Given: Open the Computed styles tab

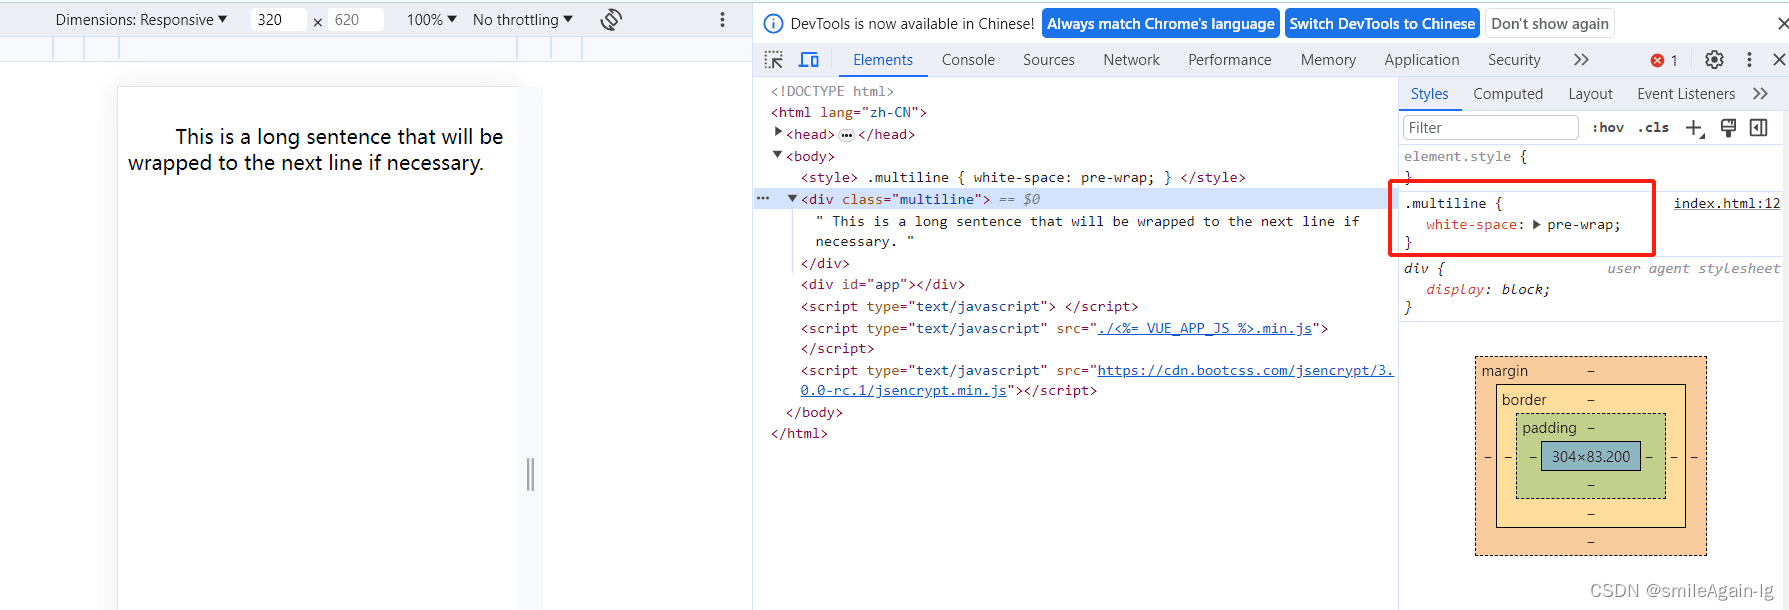Looking at the screenshot, I should click(1508, 94).
